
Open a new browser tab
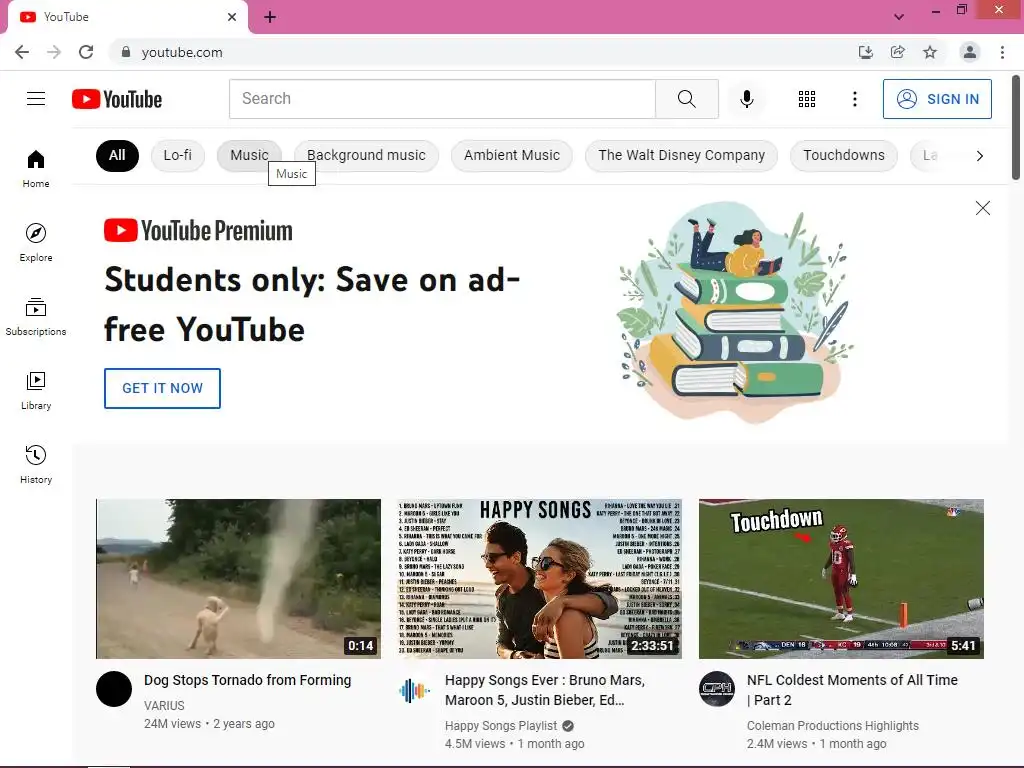tap(270, 17)
